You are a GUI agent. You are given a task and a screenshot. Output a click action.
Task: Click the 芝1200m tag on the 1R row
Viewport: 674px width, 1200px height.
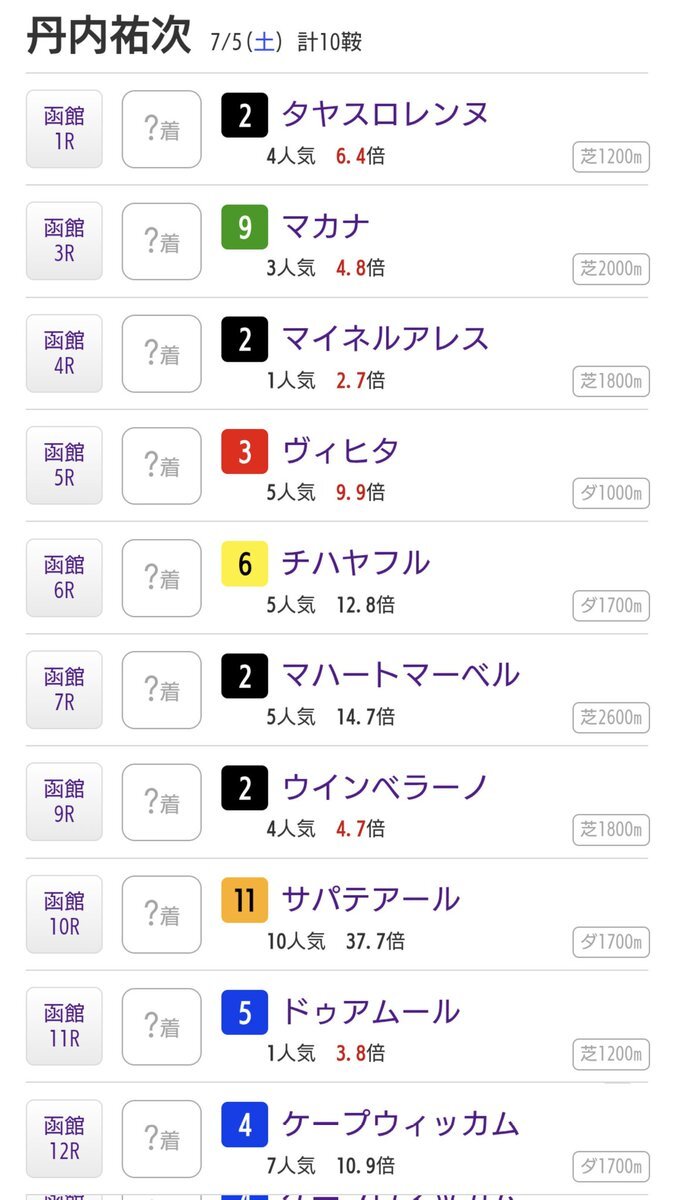pyautogui.click(x=612, y=157)
